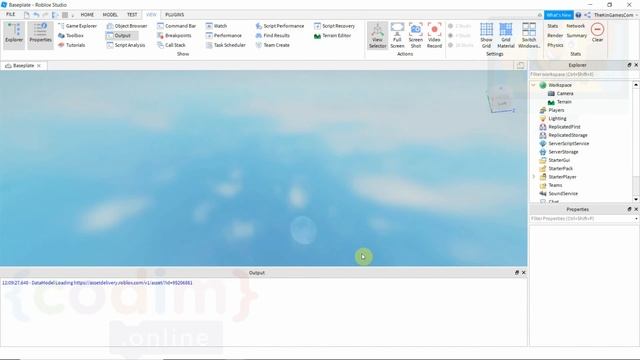This screenshot has width=640, height=360.
Task: Close the Output panel
Action: click(524, 273)
